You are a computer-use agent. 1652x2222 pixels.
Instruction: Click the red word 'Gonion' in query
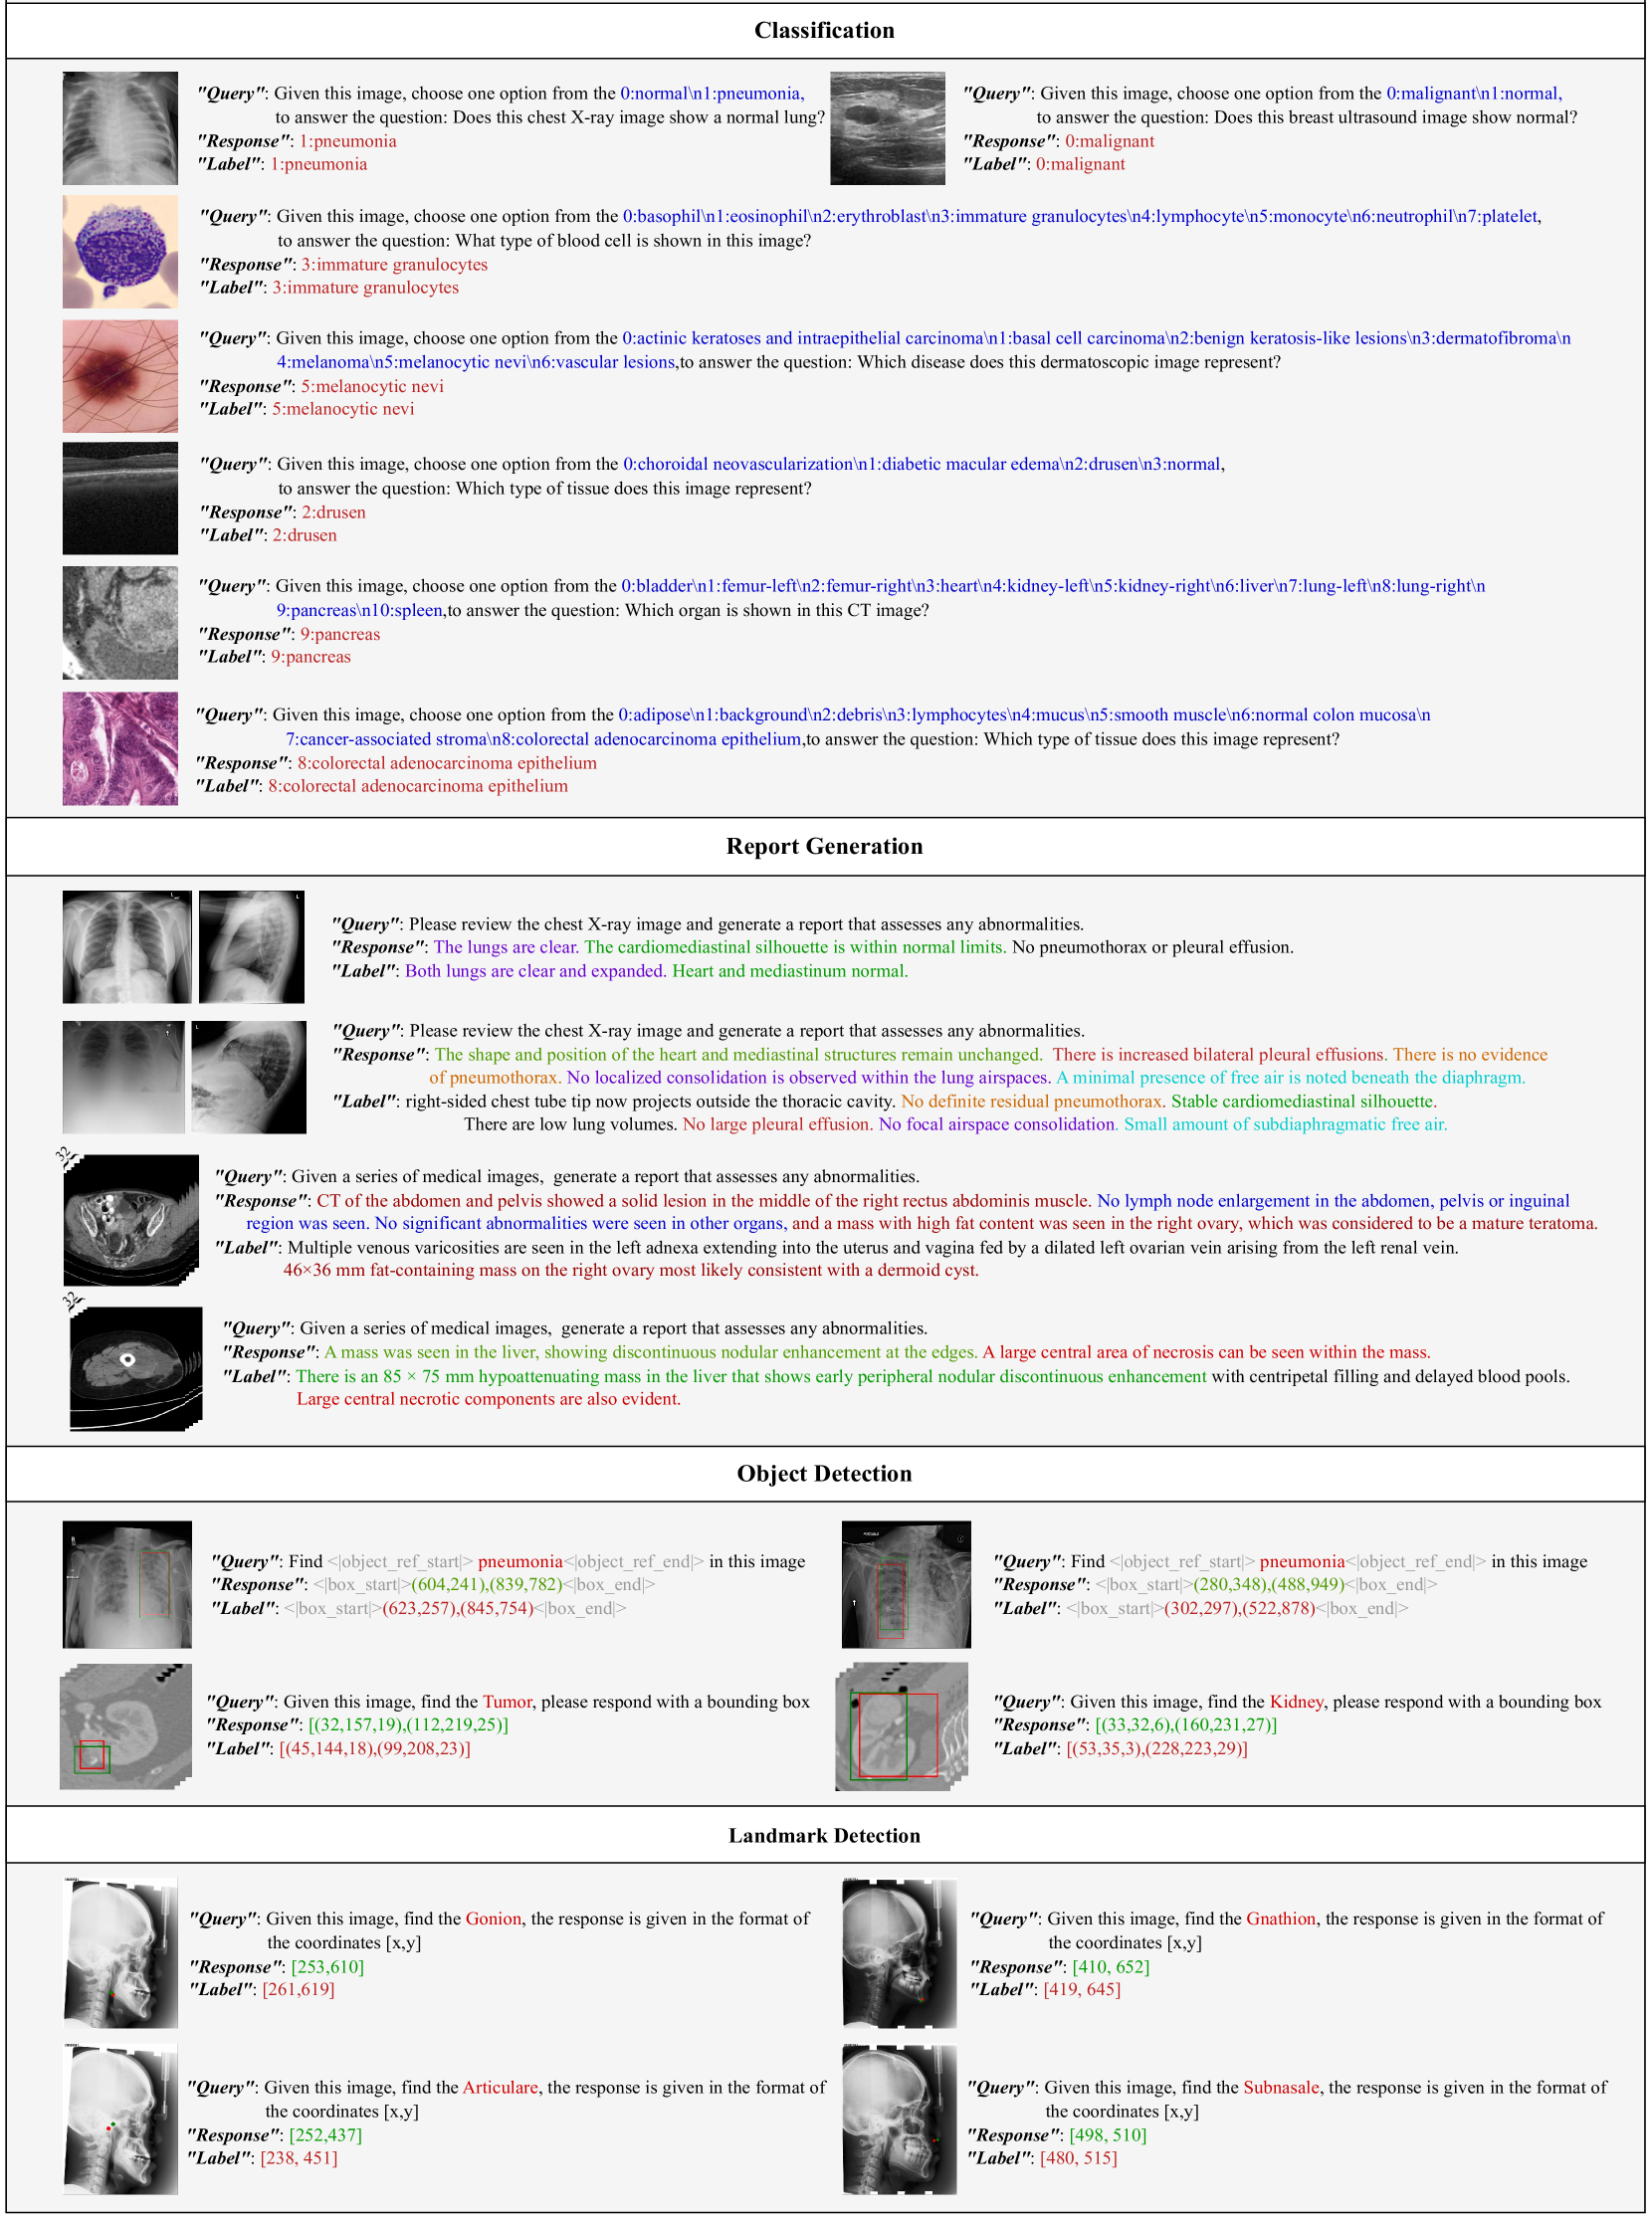click(x=494, y=1919)
